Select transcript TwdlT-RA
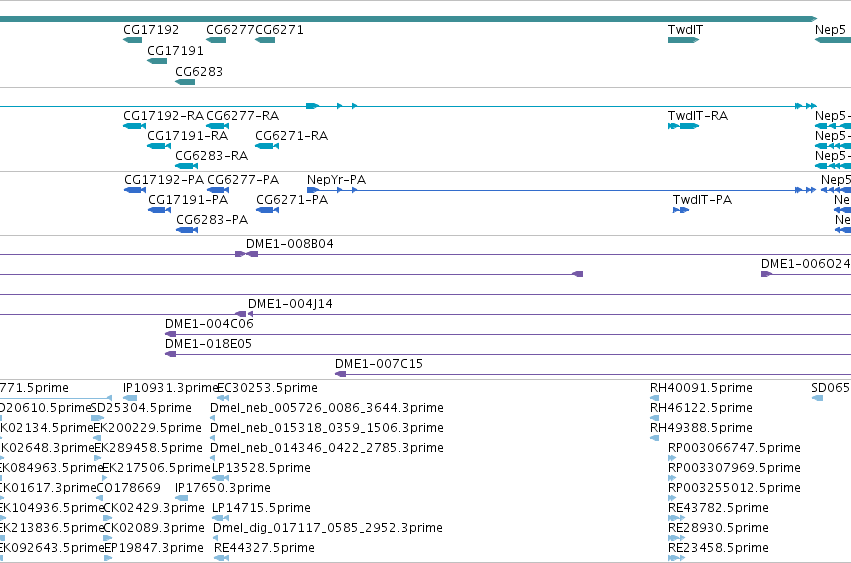 tap(697, 116)
